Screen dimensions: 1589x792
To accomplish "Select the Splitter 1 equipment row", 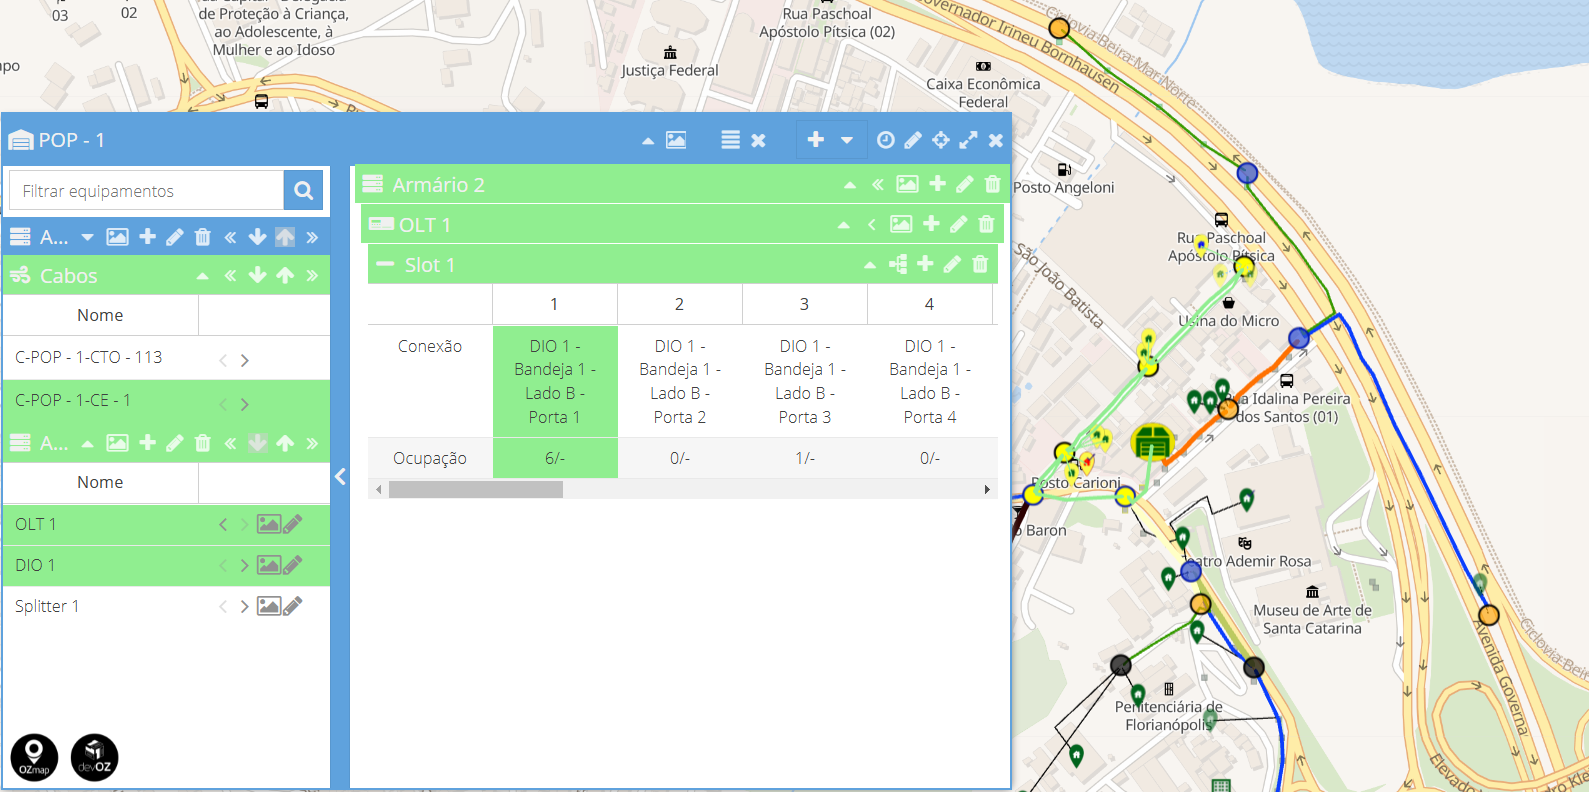I will point(166,607).
